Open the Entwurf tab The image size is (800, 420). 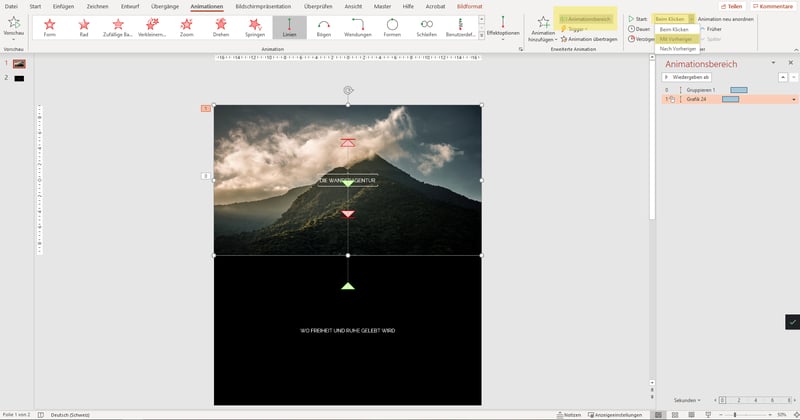(x=130, y=6)
